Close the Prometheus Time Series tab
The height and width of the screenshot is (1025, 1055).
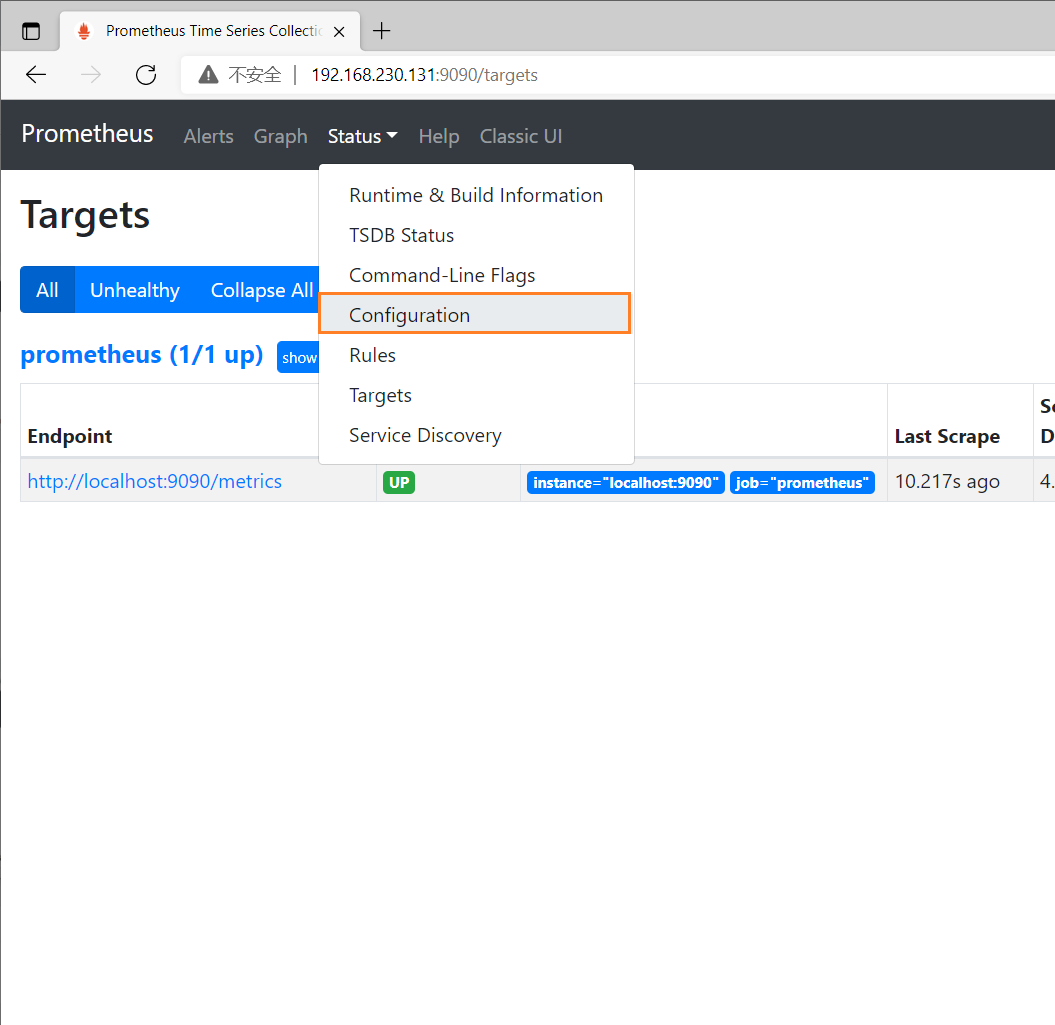coord(339,31)
